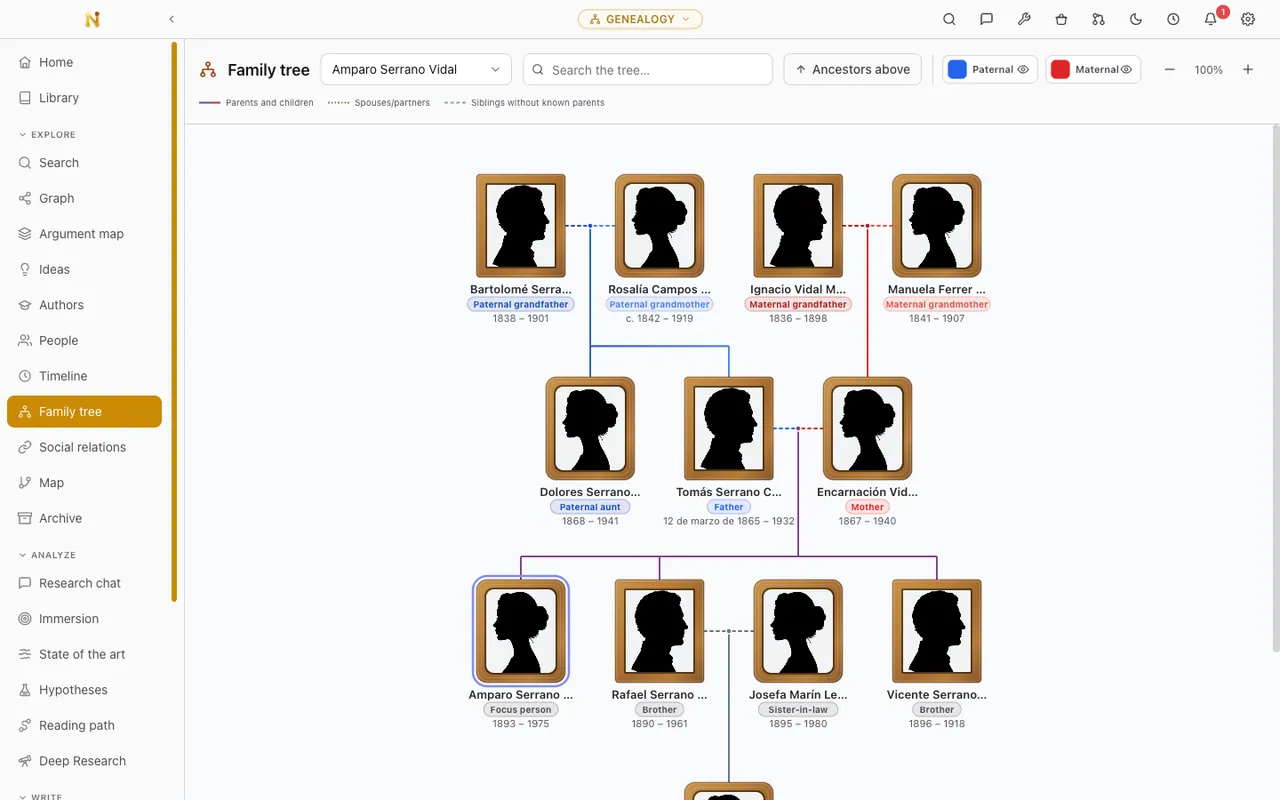
Task: Toggle Paternal line visibility eye
Action: point(1023,70)
